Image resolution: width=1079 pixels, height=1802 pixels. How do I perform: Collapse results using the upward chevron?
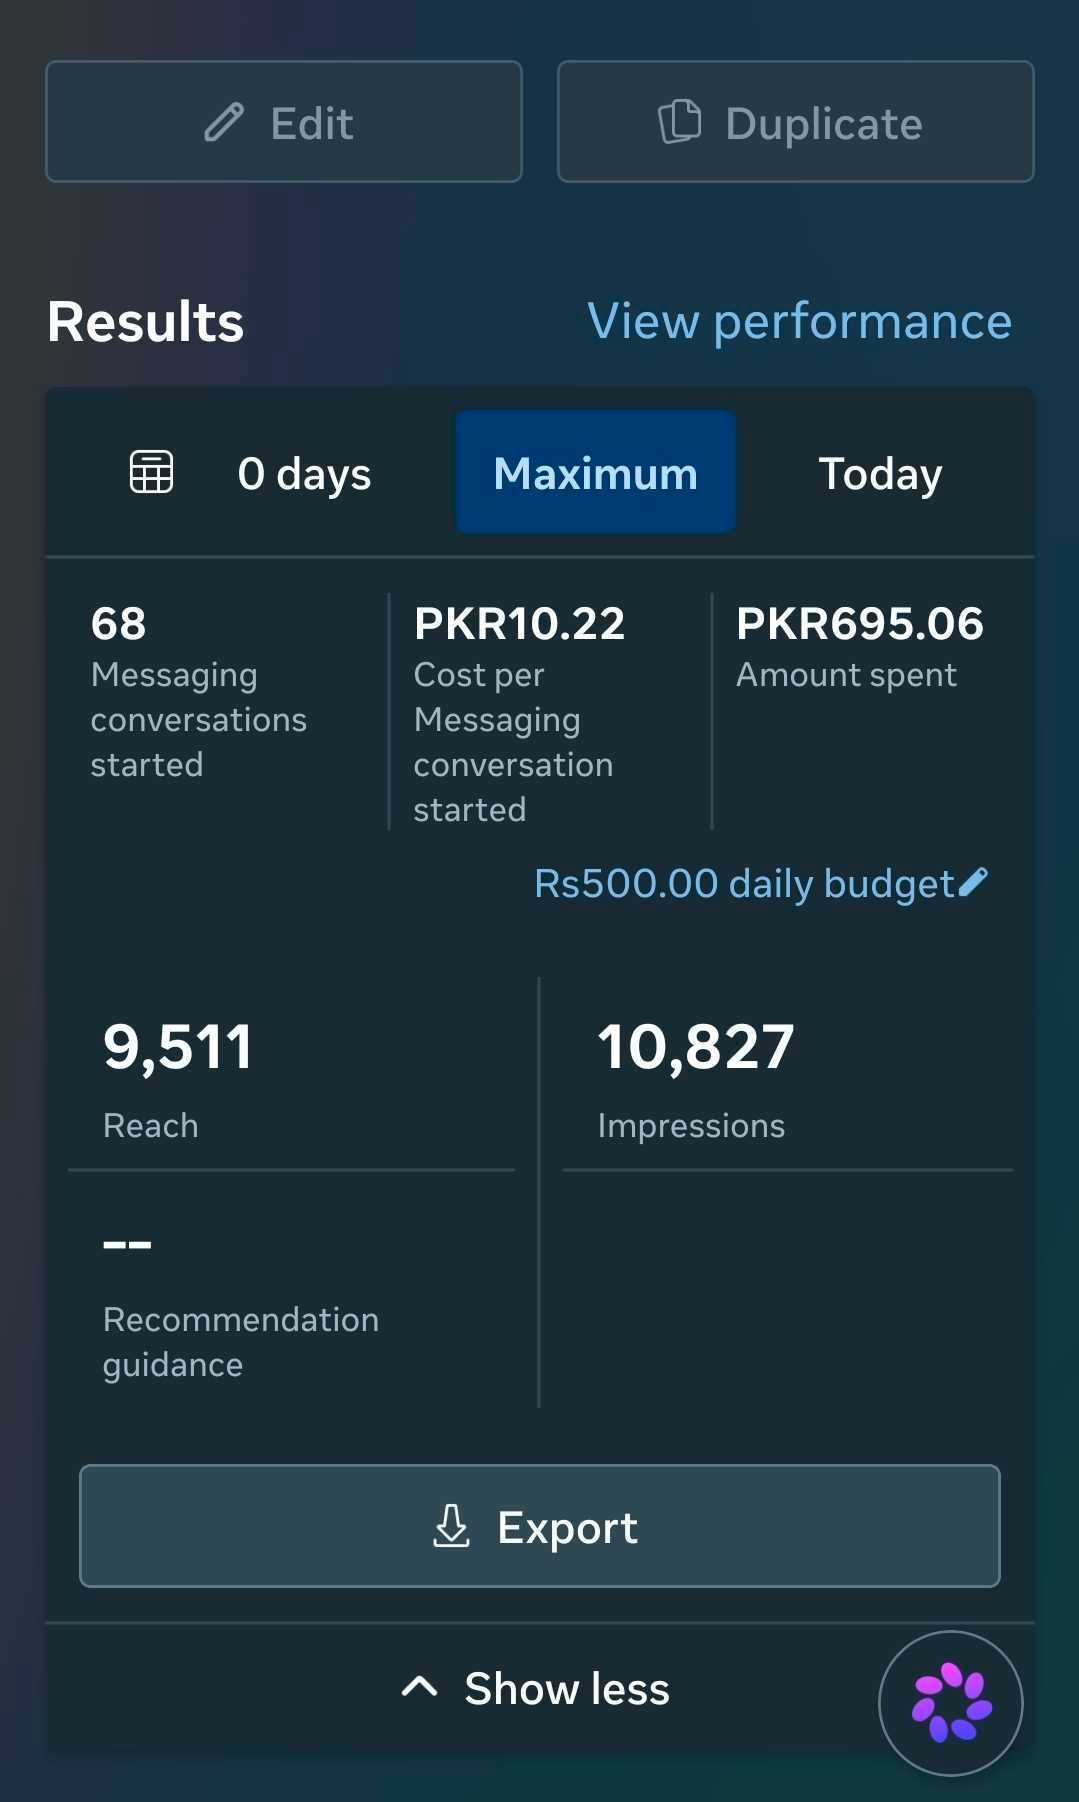[x=419, y=1688]
